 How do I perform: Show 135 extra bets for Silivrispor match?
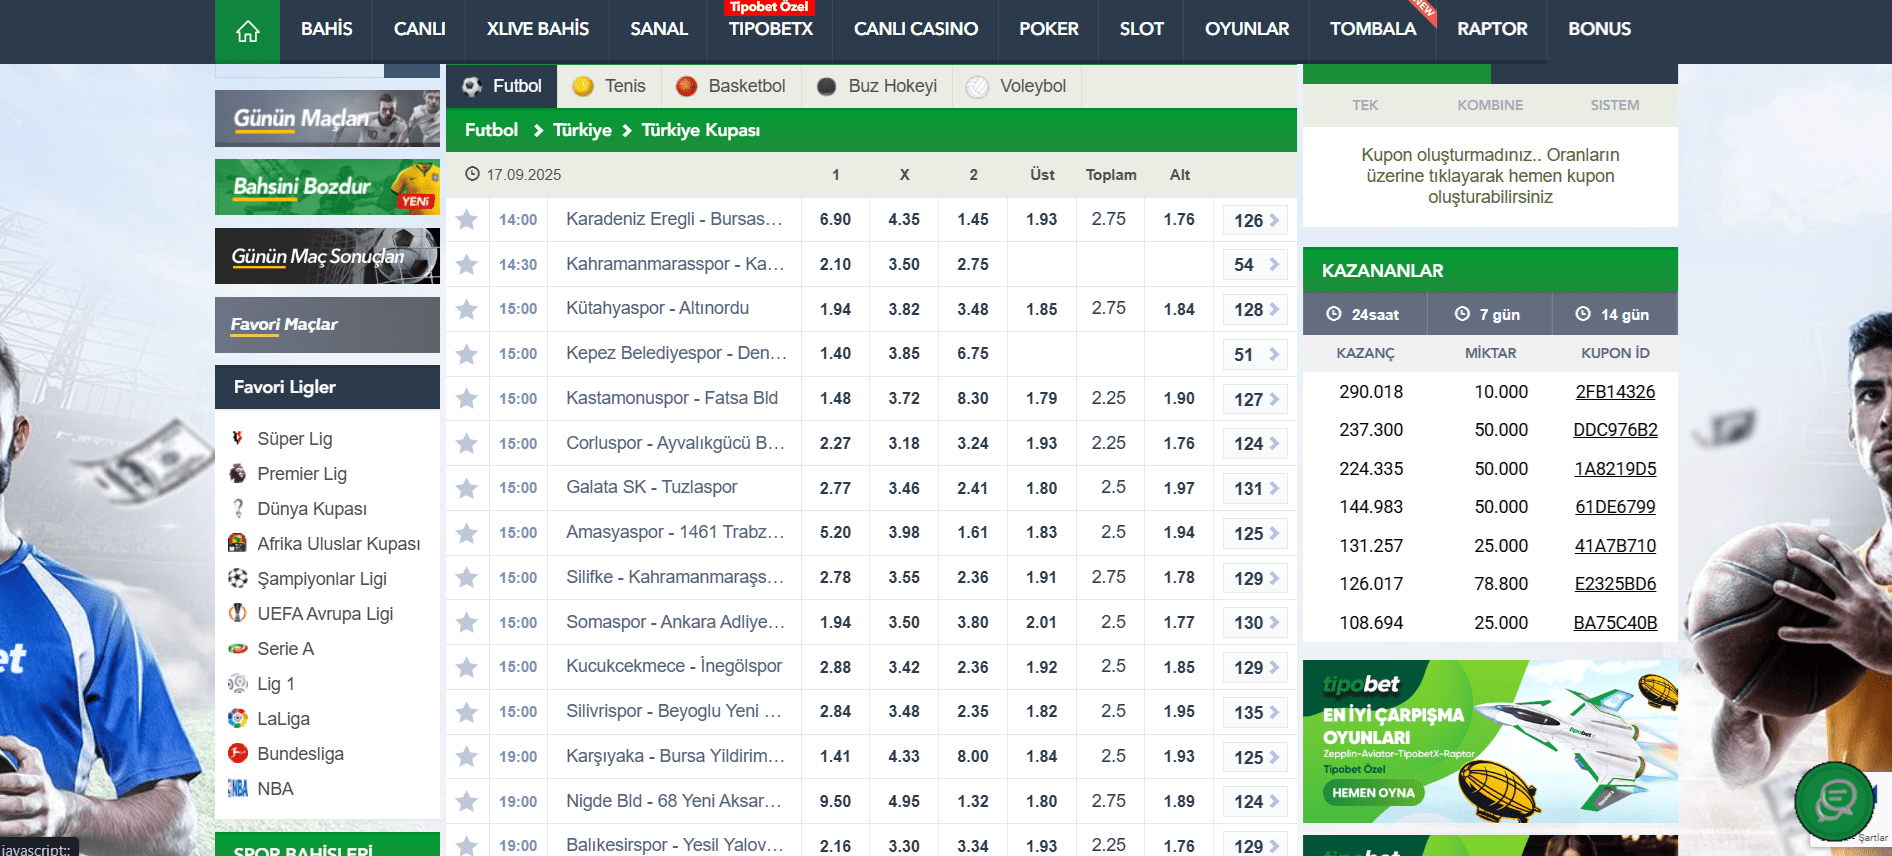point(1255,712)
